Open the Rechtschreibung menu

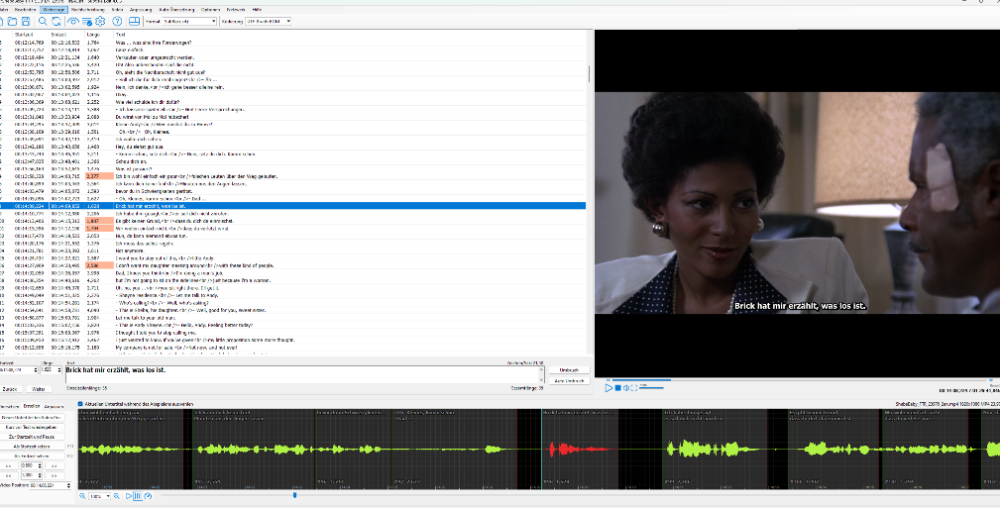click(87, 10)
